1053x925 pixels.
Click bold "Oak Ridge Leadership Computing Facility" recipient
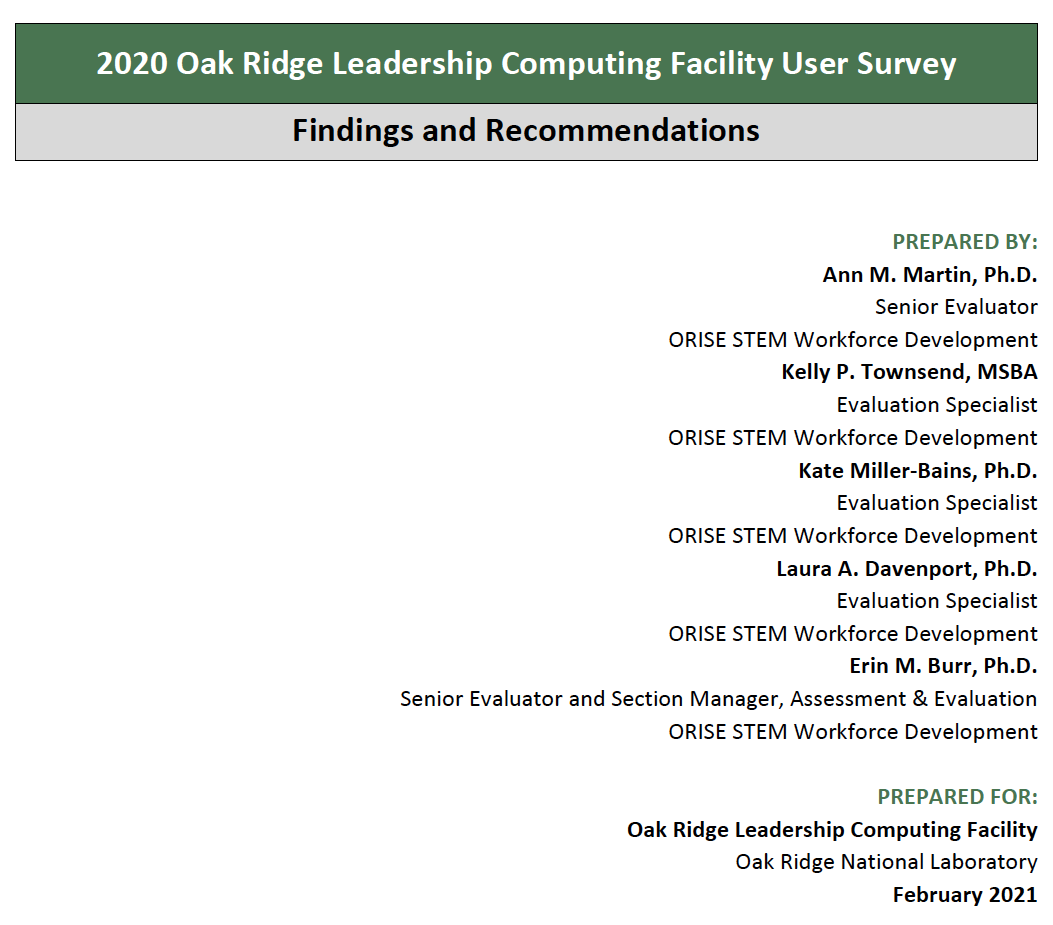point(832,830)
